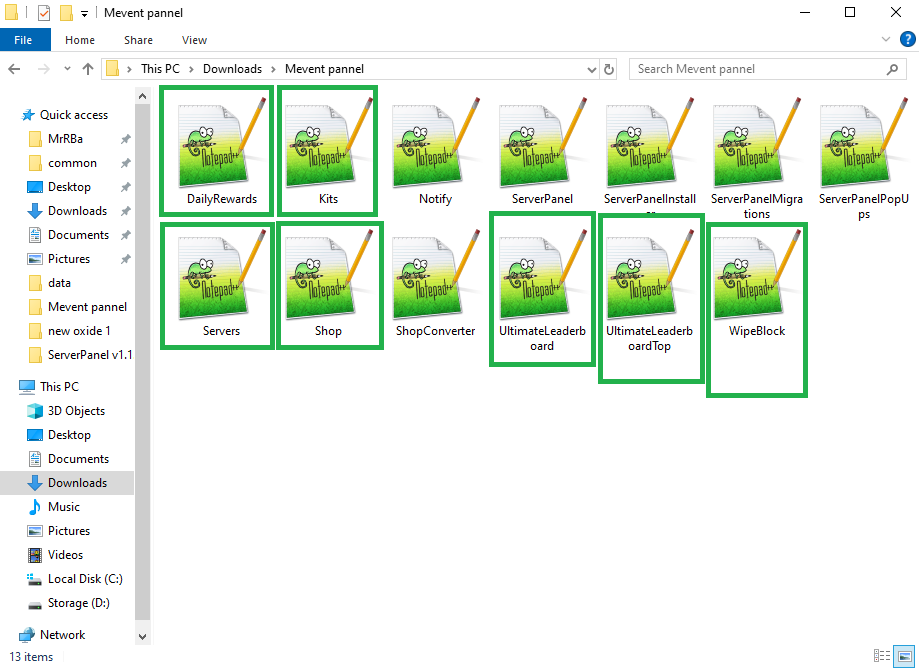Open Customize Quick Access Toolbar dropdown
The width and height of the screenshot is (919, 669).
pos(84,13)
